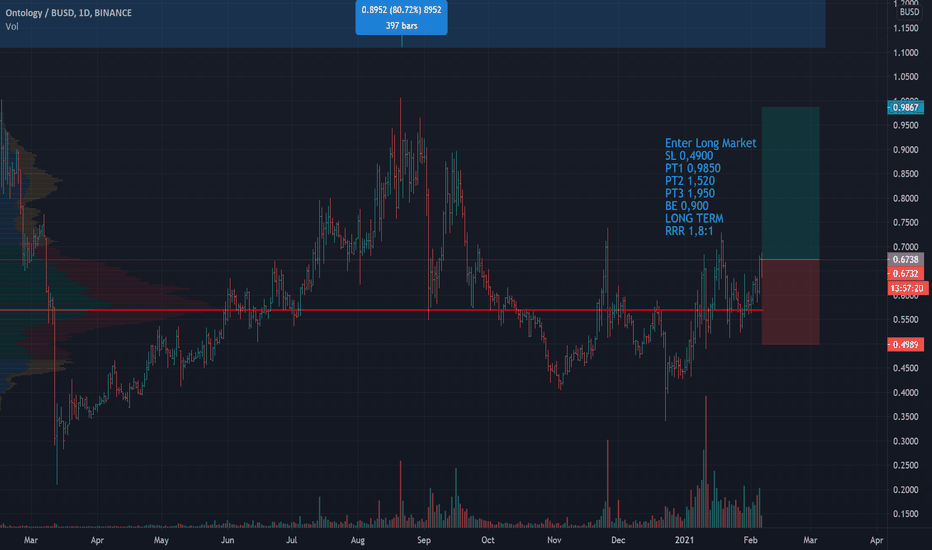Select the green profit zone of long position

pyautogui.click(x=791, y=183)
